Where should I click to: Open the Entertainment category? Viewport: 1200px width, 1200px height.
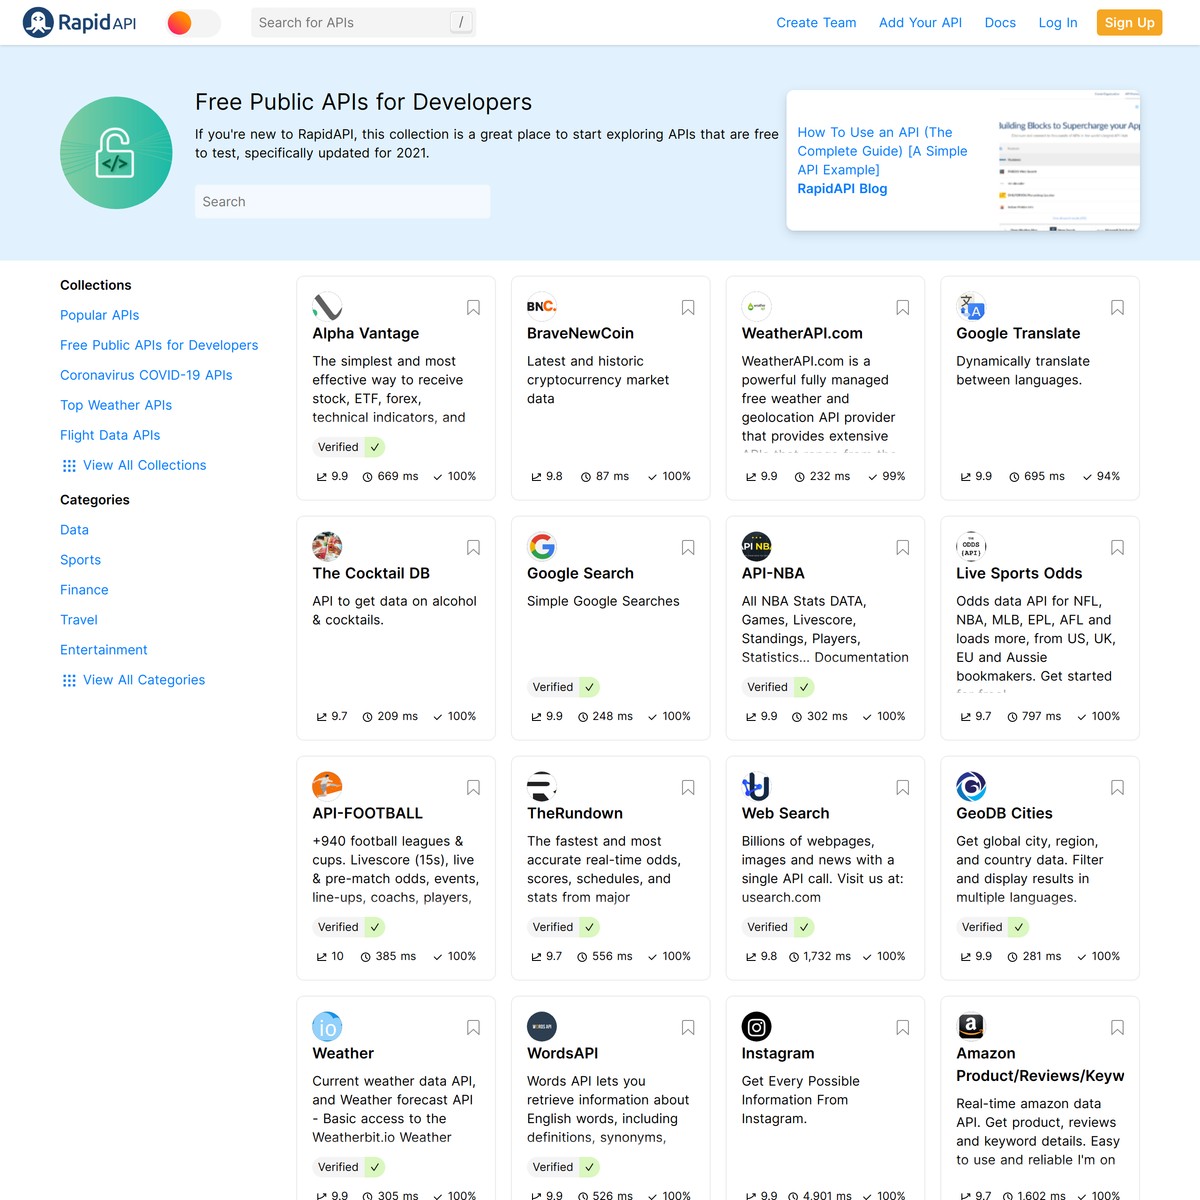[x=104, y=650]
